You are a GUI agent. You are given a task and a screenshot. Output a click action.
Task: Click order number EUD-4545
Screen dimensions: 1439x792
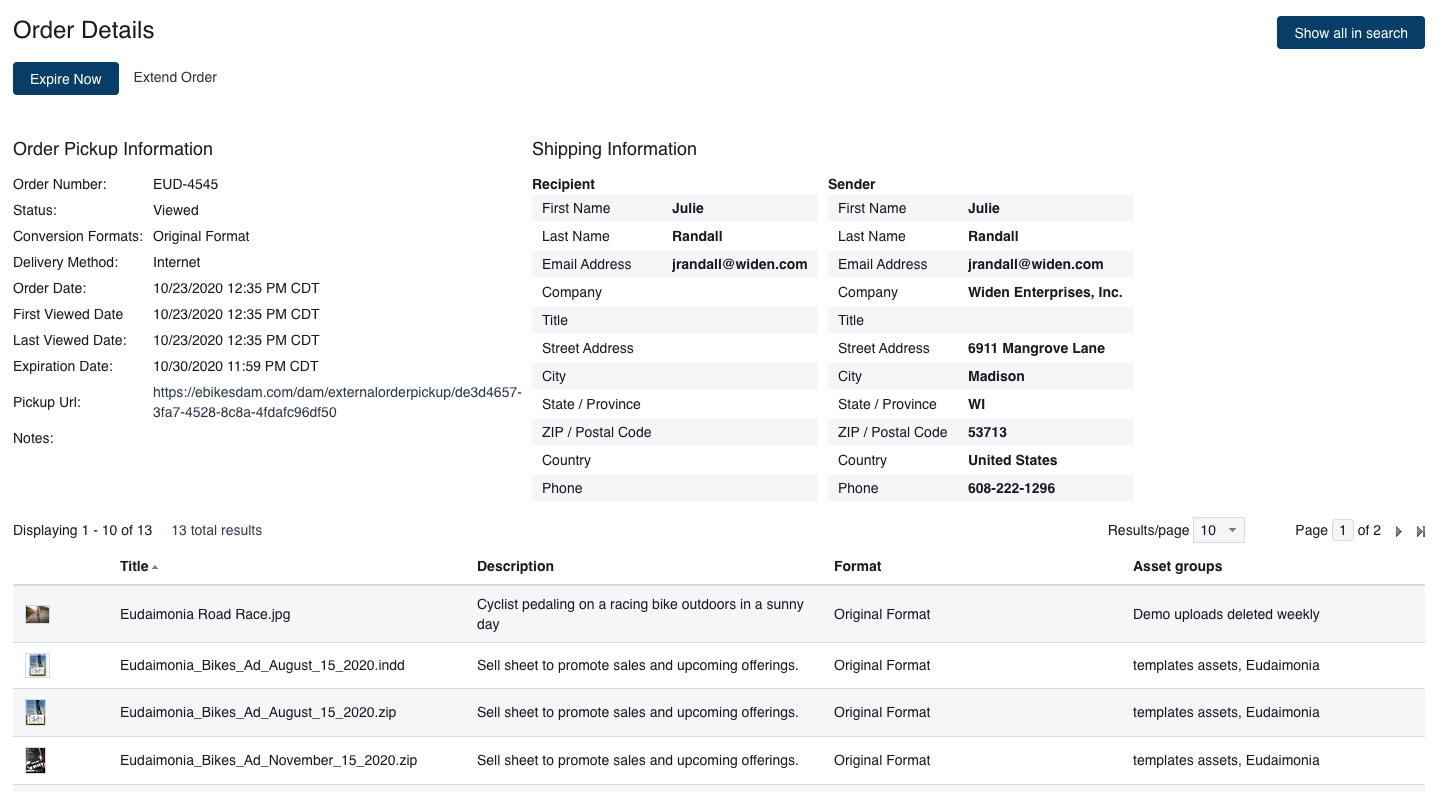[x=185, y=184]
